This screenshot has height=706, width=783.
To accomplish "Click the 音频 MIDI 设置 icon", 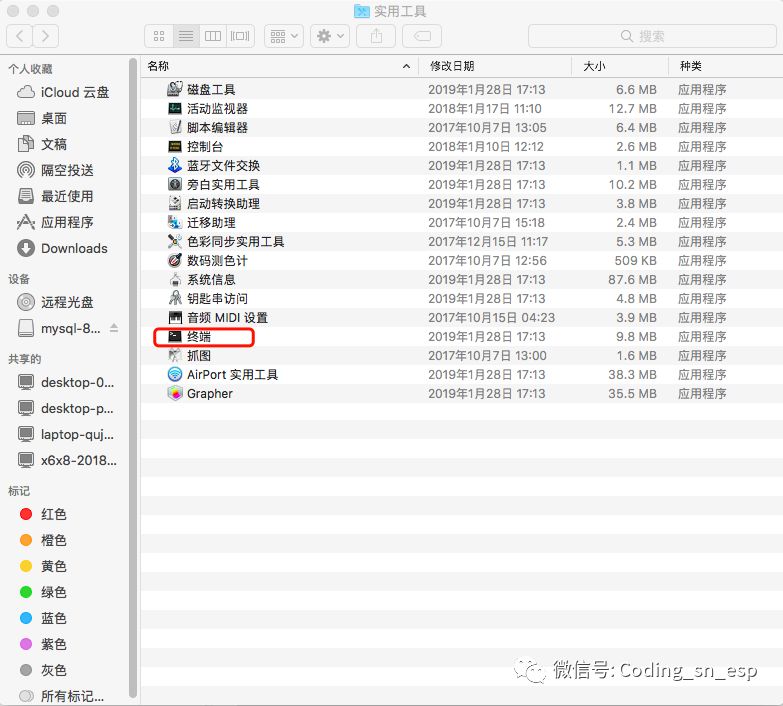I will tap(175, 318).
